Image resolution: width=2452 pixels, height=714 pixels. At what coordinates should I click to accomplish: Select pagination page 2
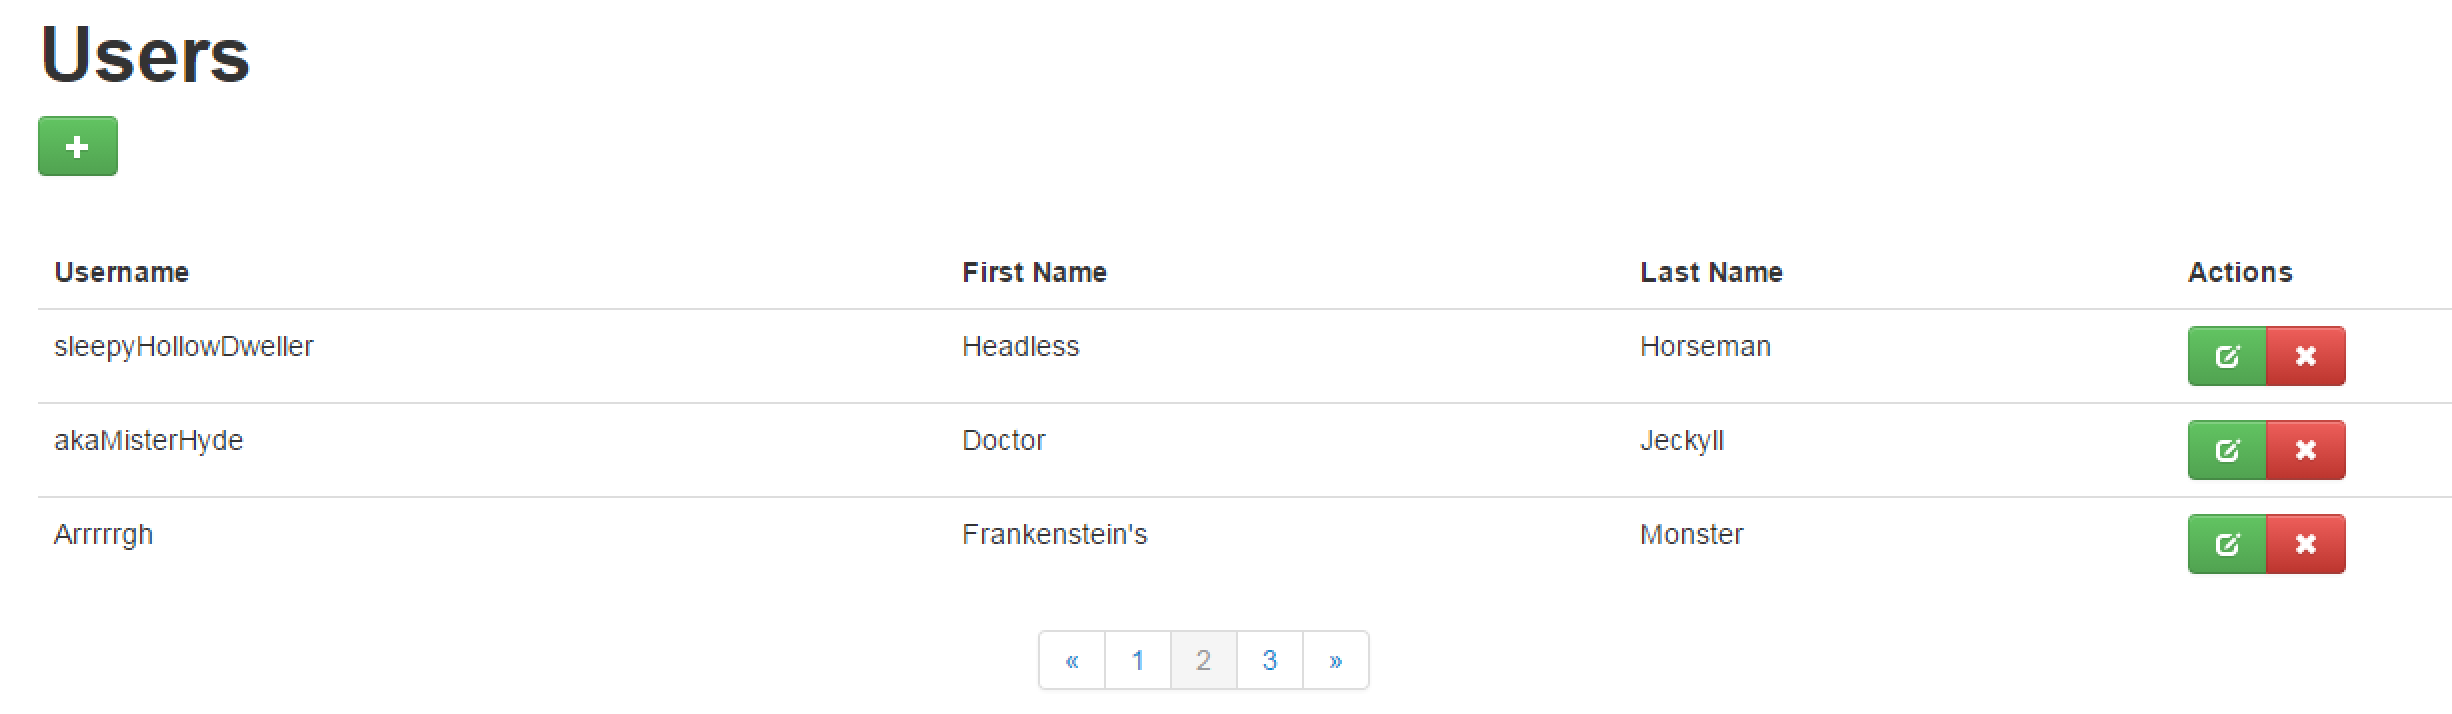tap(1204, 660)
